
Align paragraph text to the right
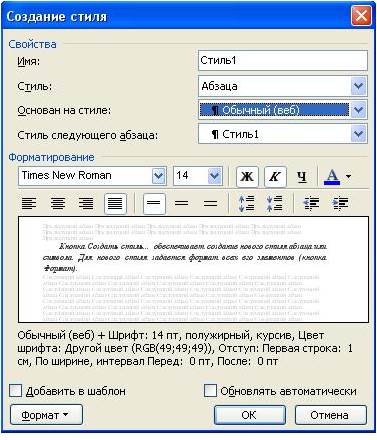click(x=86, y=203)
